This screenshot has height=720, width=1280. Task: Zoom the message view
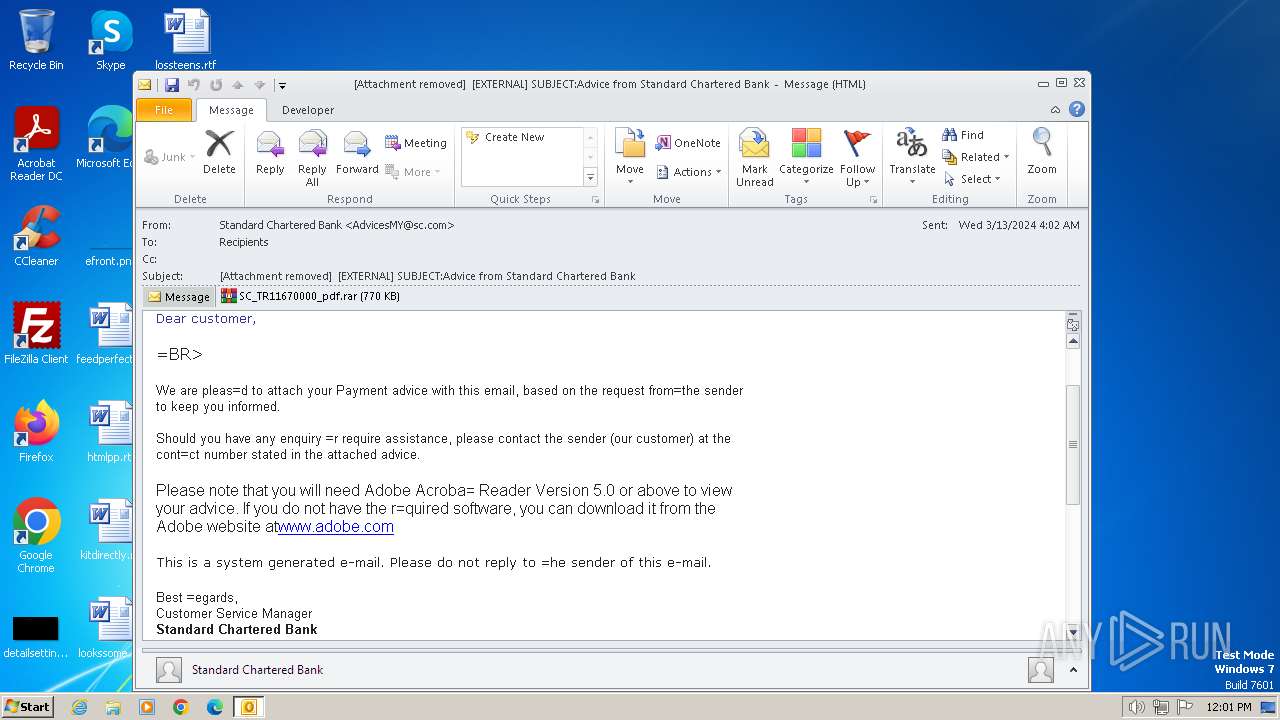click(x=1042, y=153)
